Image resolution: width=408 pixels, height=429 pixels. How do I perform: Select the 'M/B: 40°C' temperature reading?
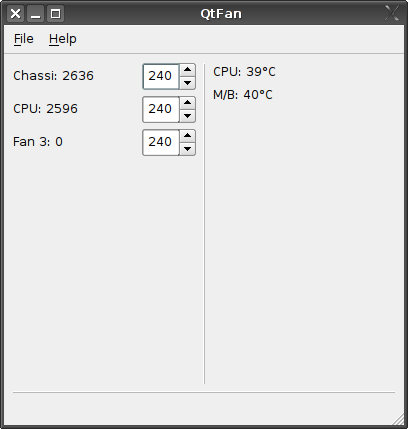click(x=243, y=95)
